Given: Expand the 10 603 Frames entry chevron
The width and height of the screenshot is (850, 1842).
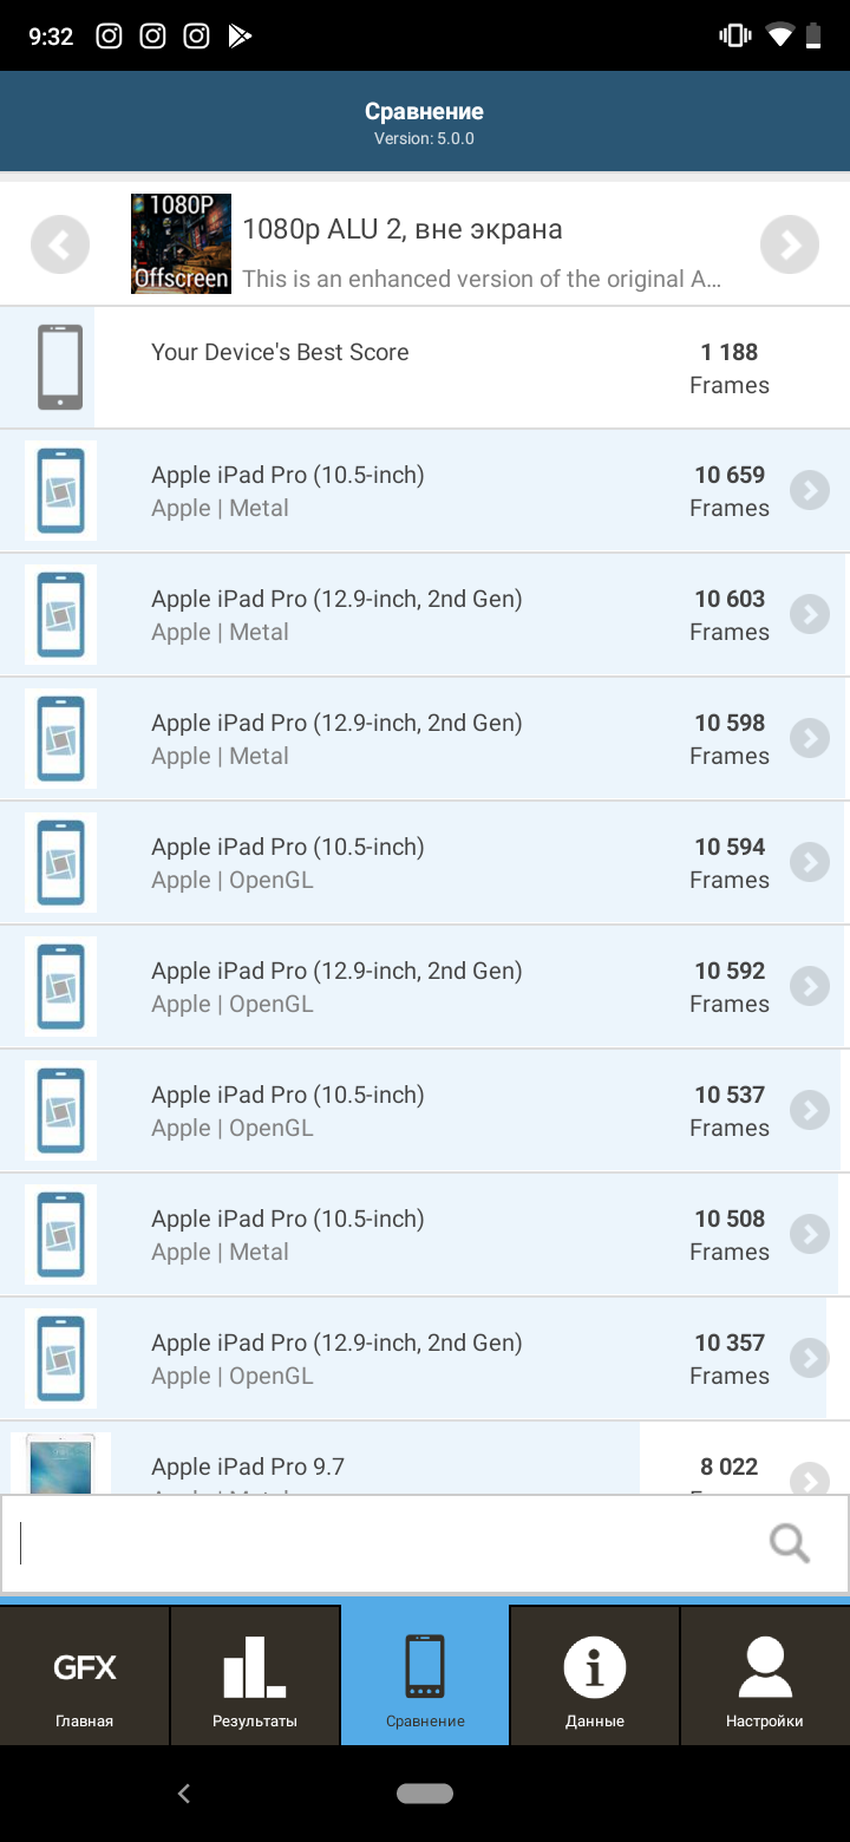Looking at the screenshot, I should (809, 614).
